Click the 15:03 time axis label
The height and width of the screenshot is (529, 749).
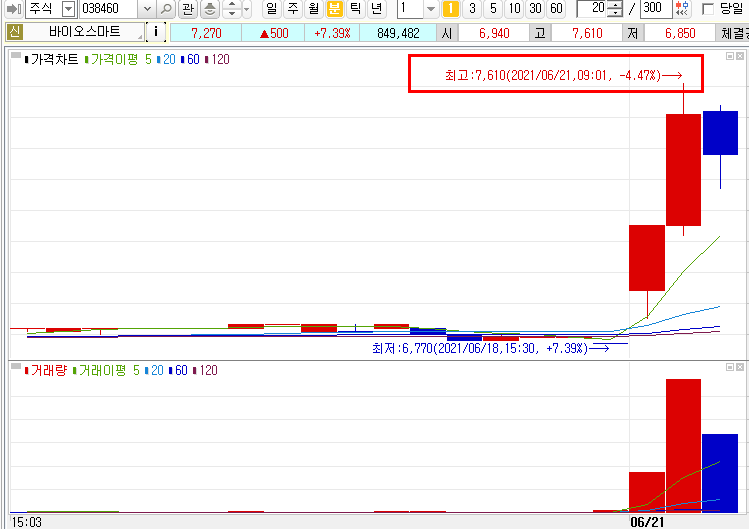coord(26,522)
